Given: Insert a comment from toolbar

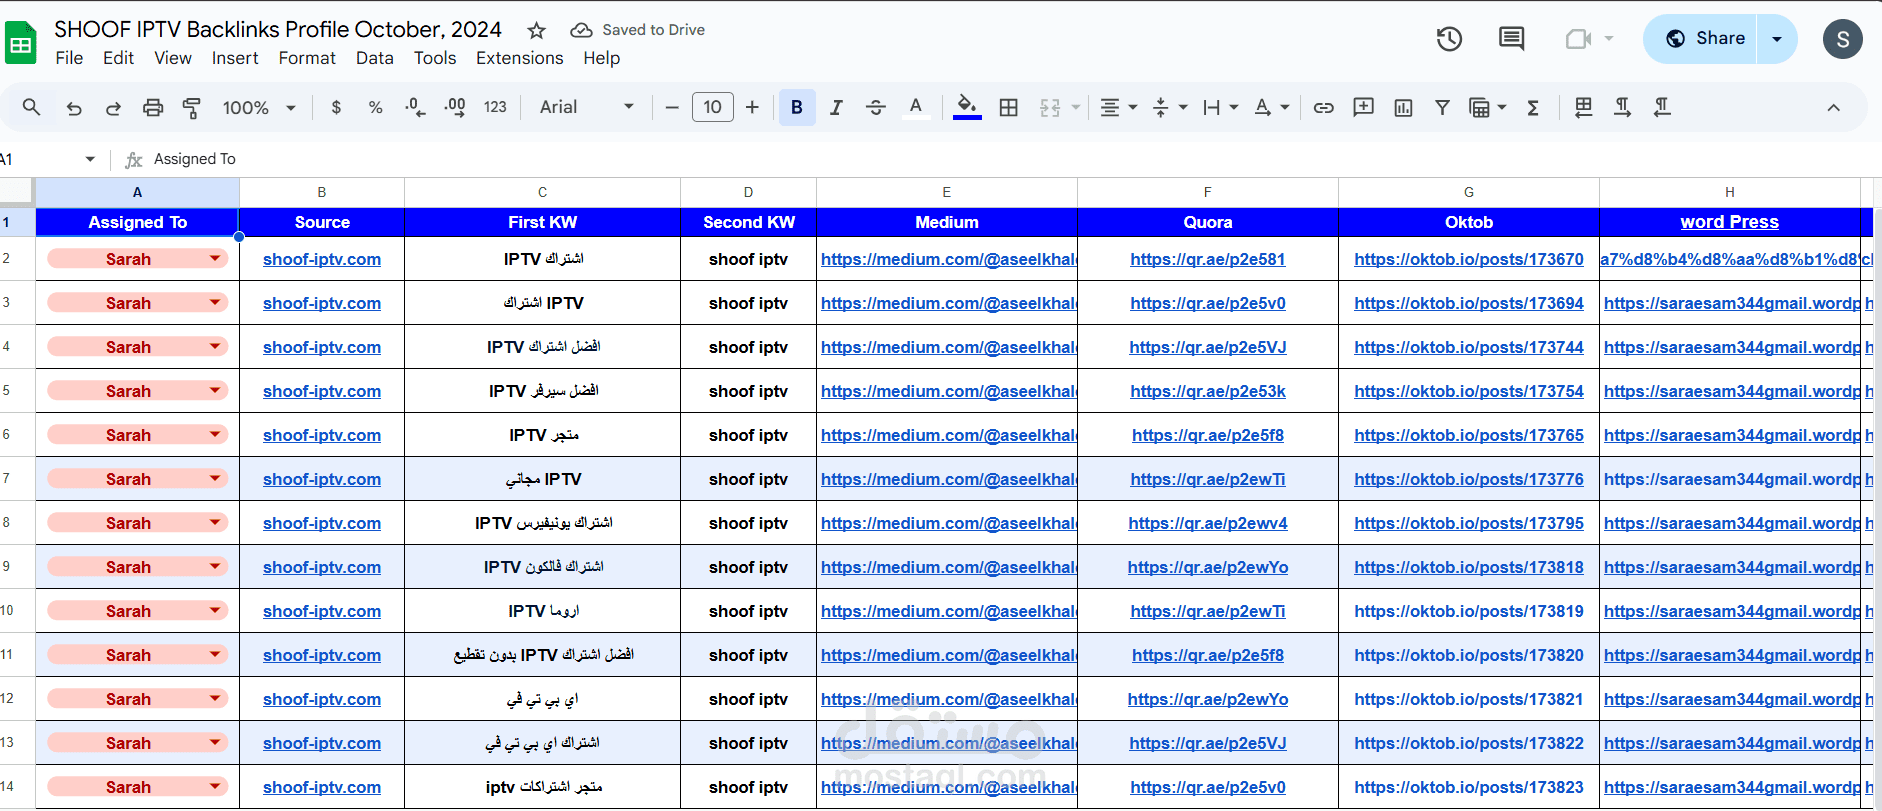Looking at the screenshot, I should click(1363, 107).
